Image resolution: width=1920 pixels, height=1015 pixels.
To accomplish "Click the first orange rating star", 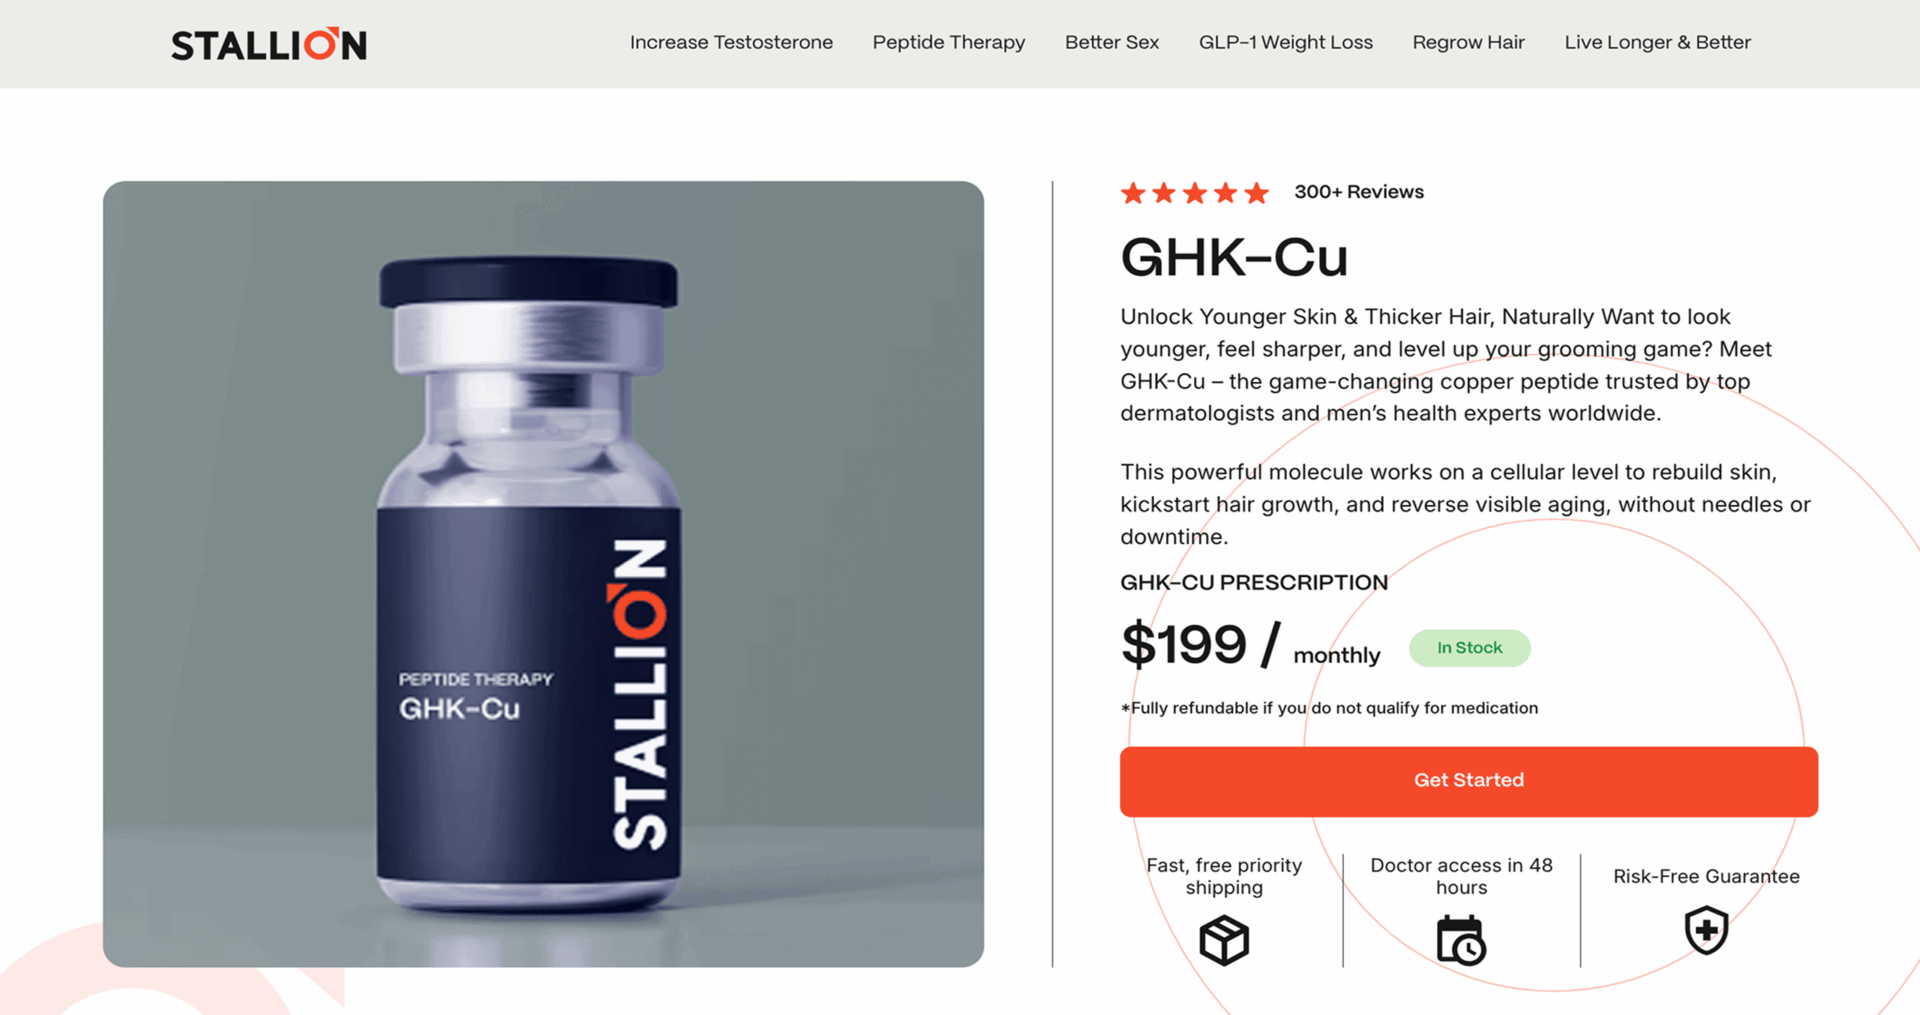I will coord(1133,193).
